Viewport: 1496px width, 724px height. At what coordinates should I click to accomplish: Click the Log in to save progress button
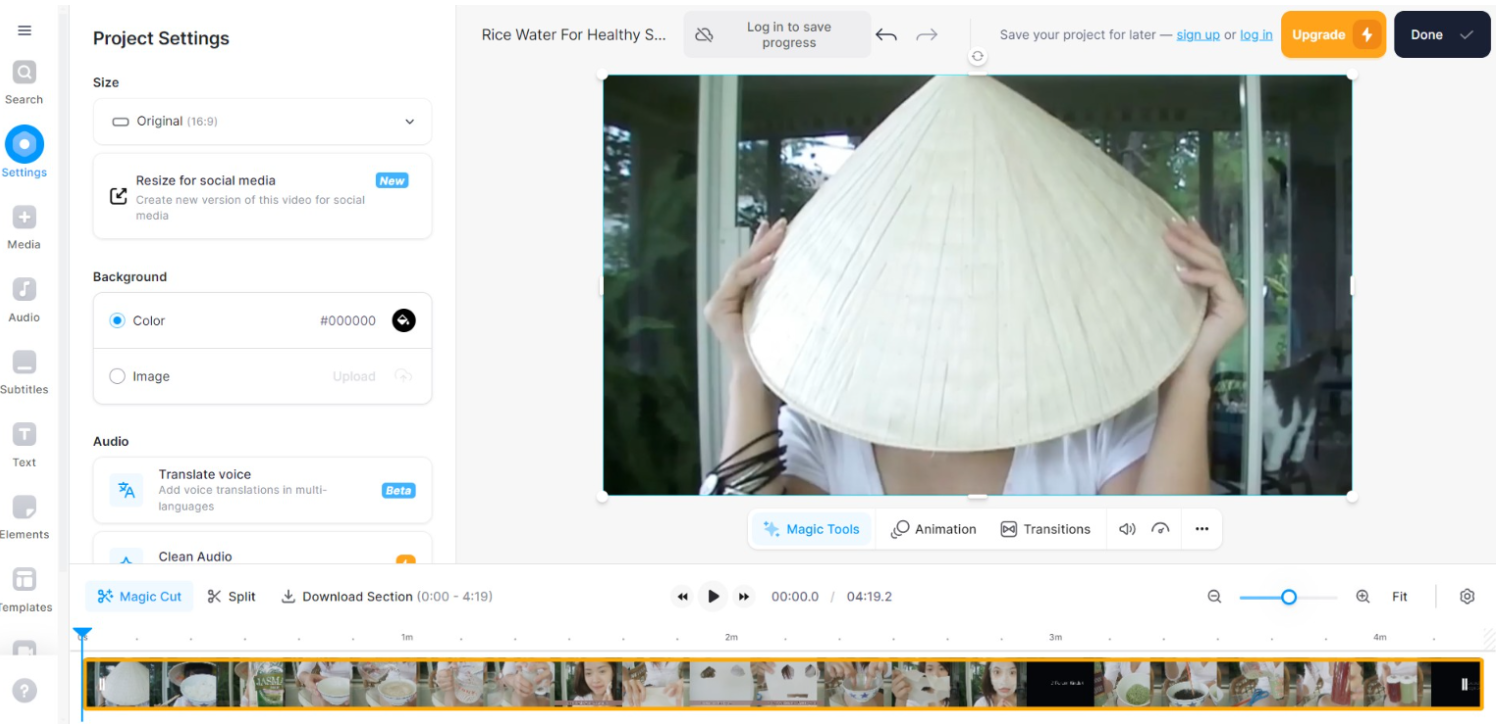click(x=776, y=35)
